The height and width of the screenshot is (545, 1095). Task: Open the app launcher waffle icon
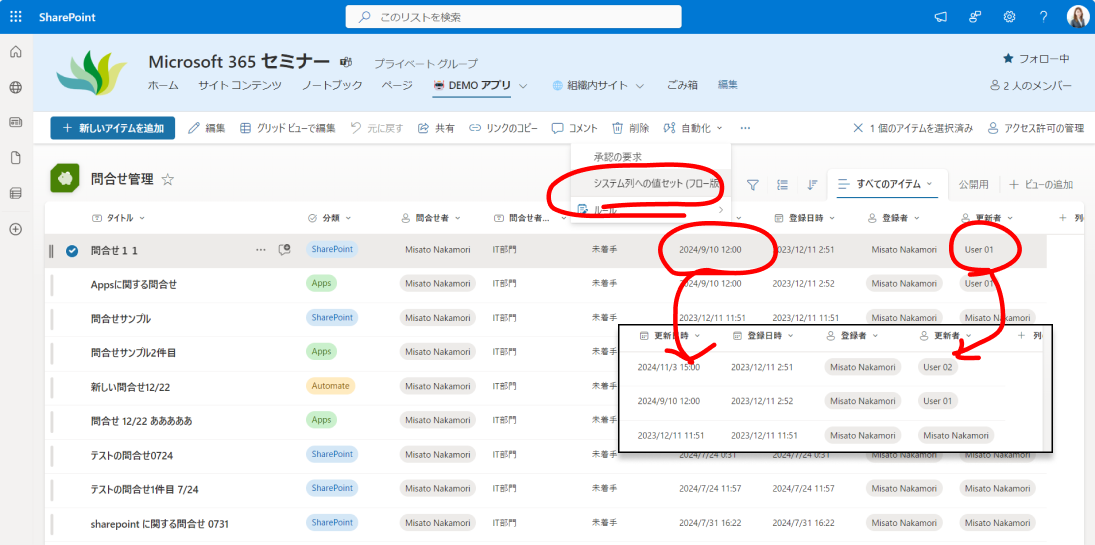click(x=15, y=17)
